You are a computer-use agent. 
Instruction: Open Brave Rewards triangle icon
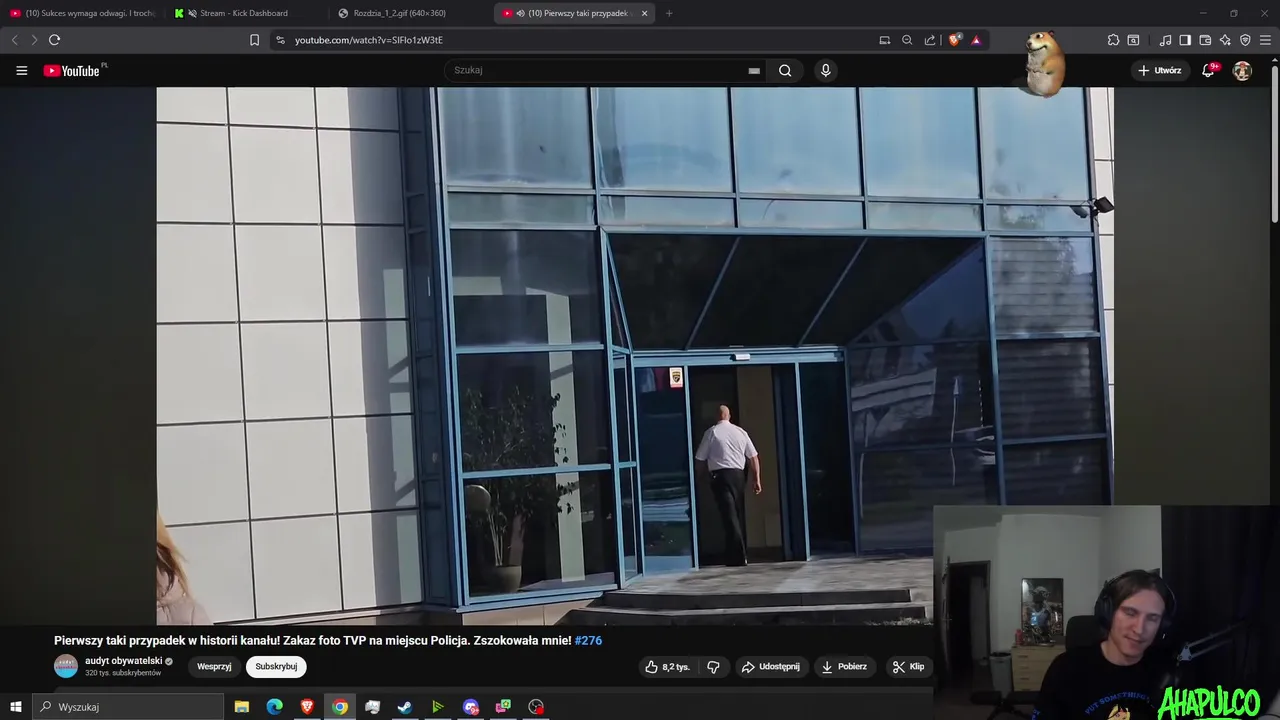[x=976, y=40]
